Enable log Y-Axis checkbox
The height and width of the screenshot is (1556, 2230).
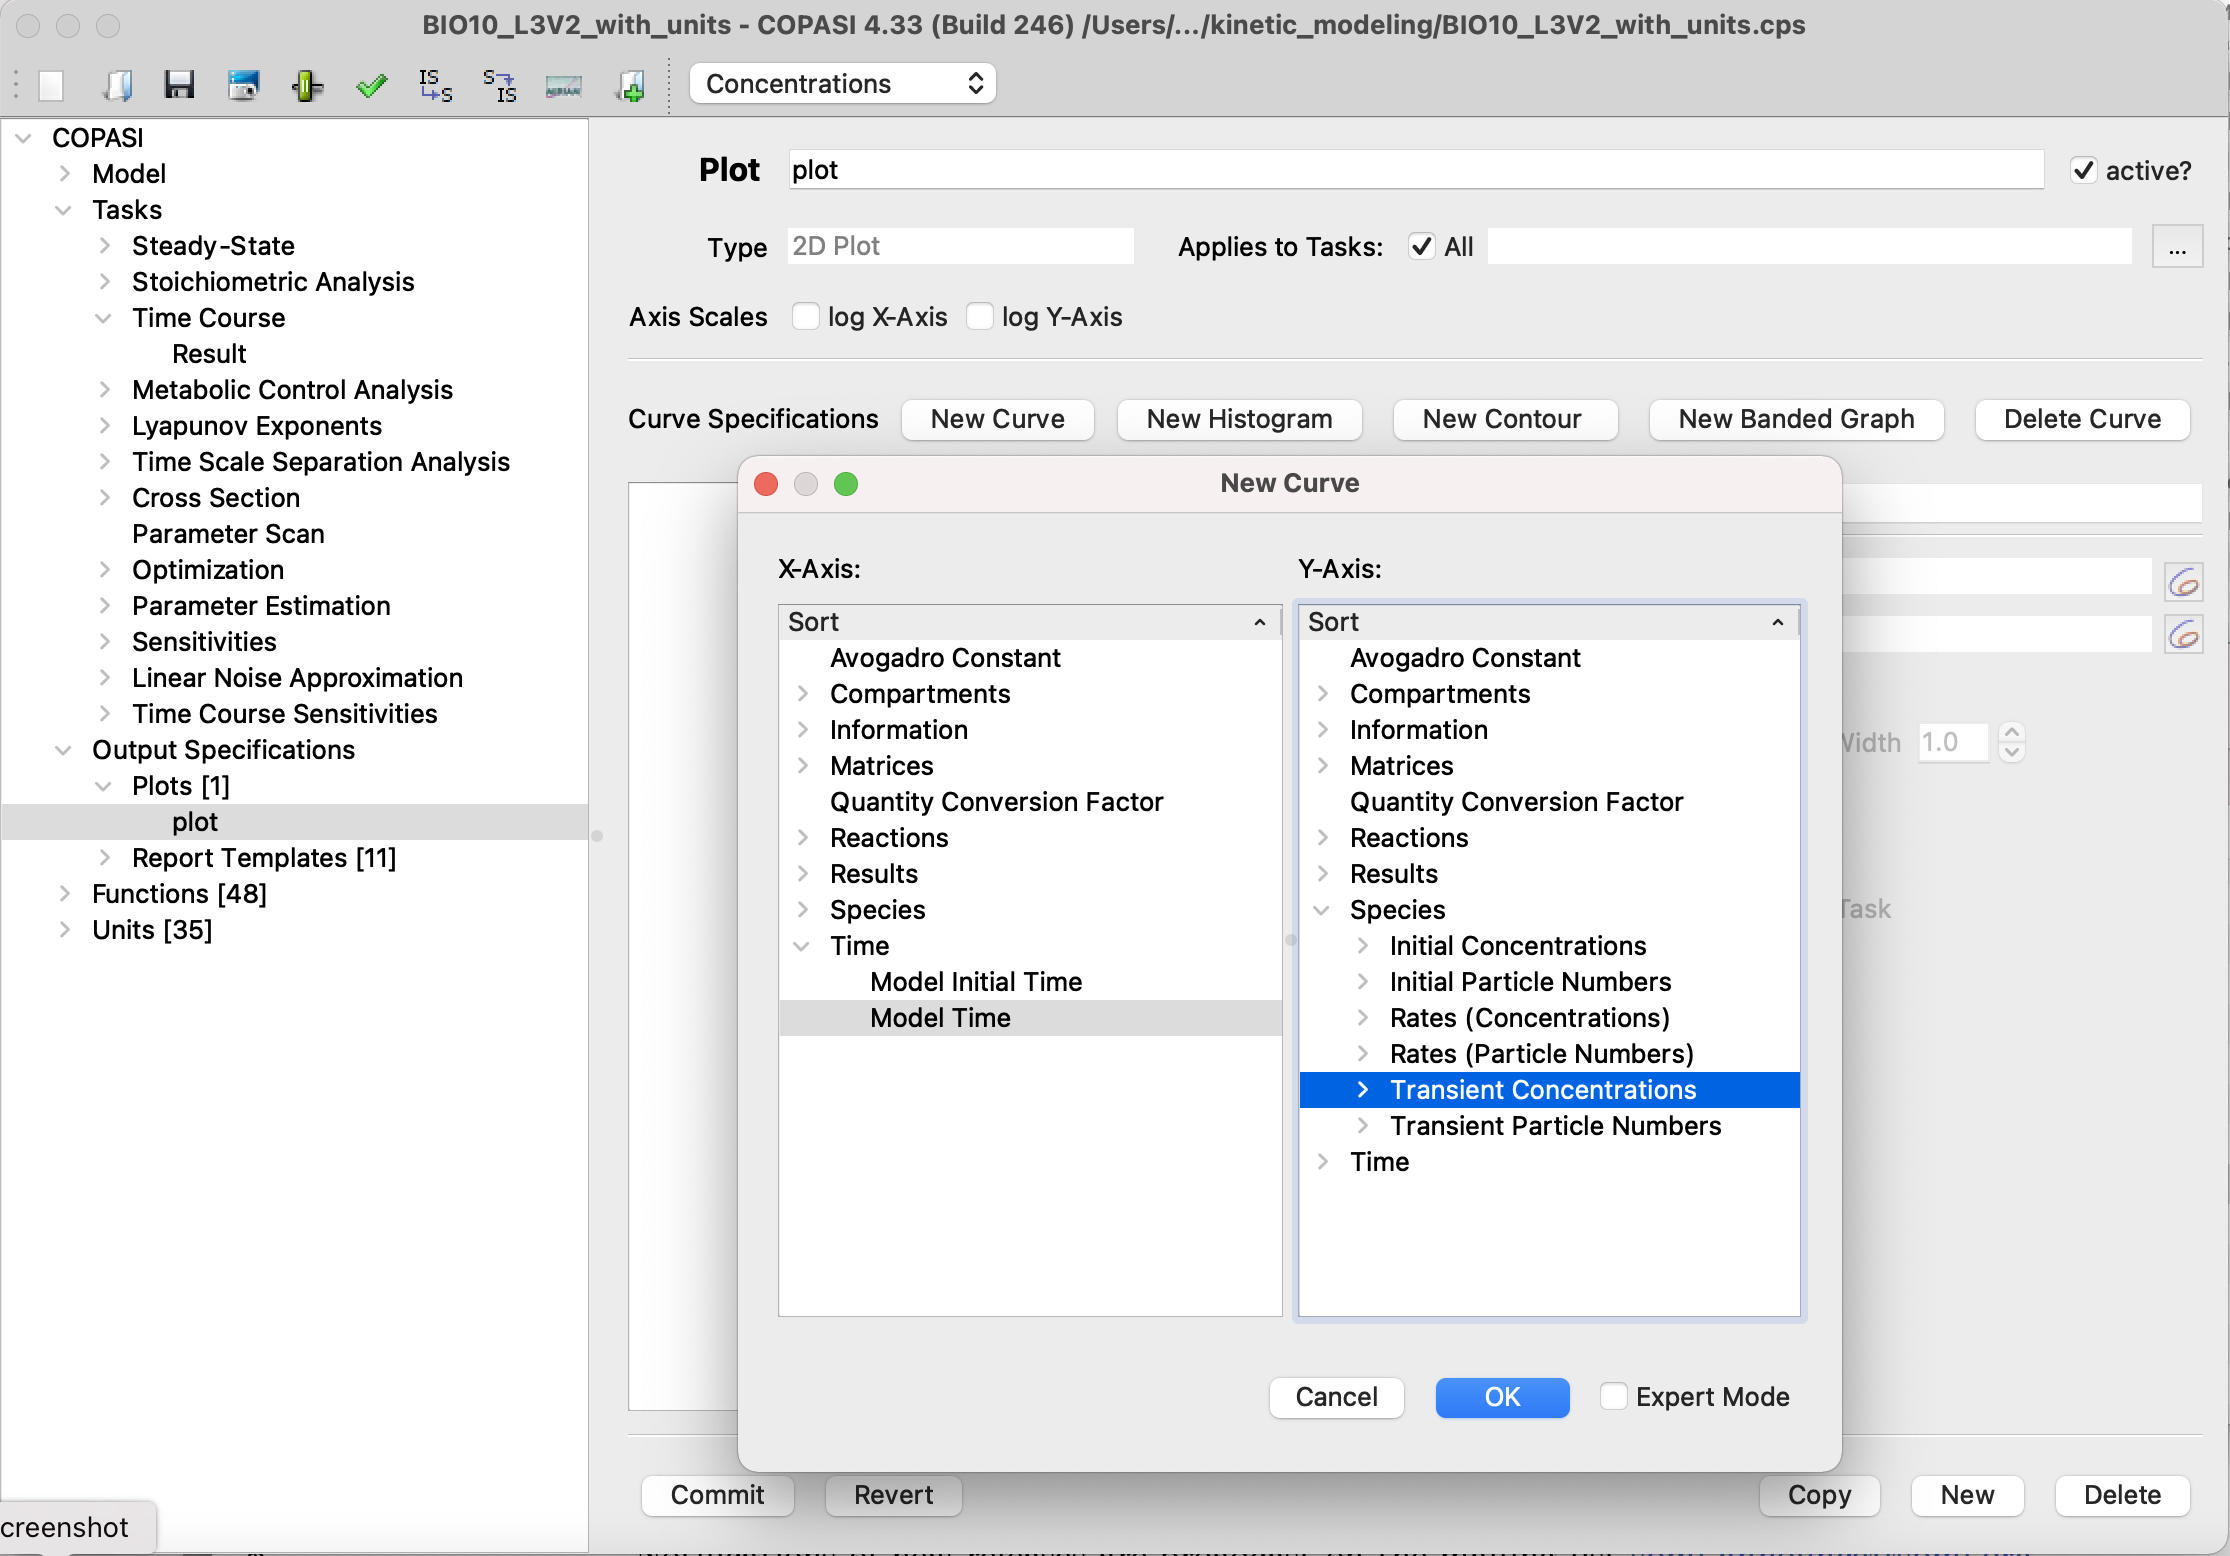tap(980, 316)
